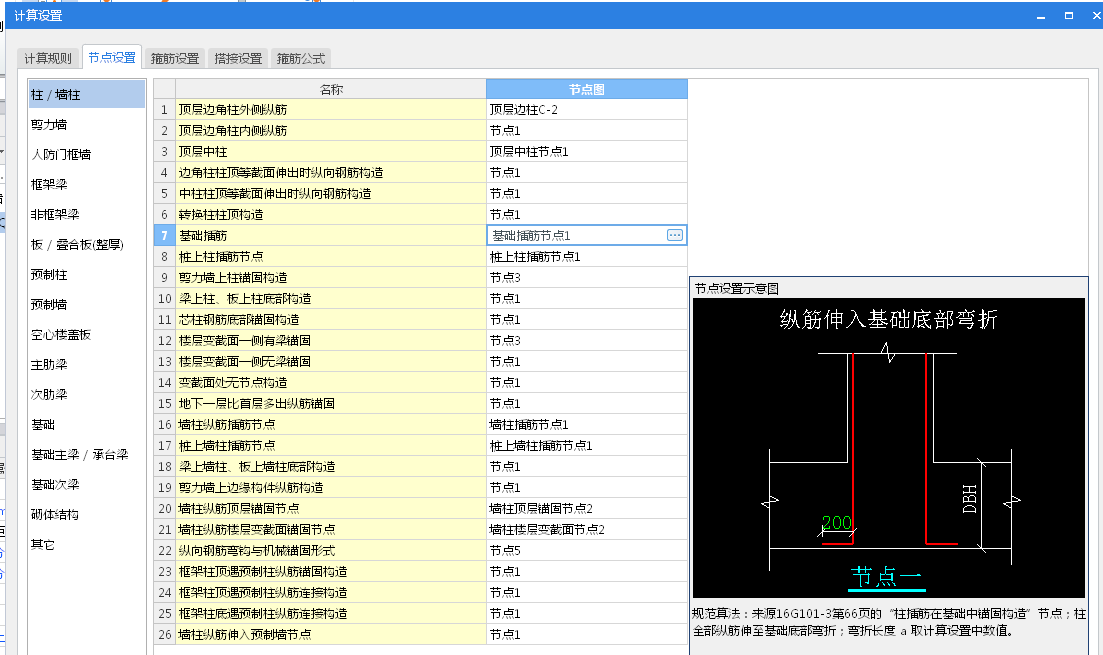
Task: Select 其它 category
Action: tap(87, 545)
